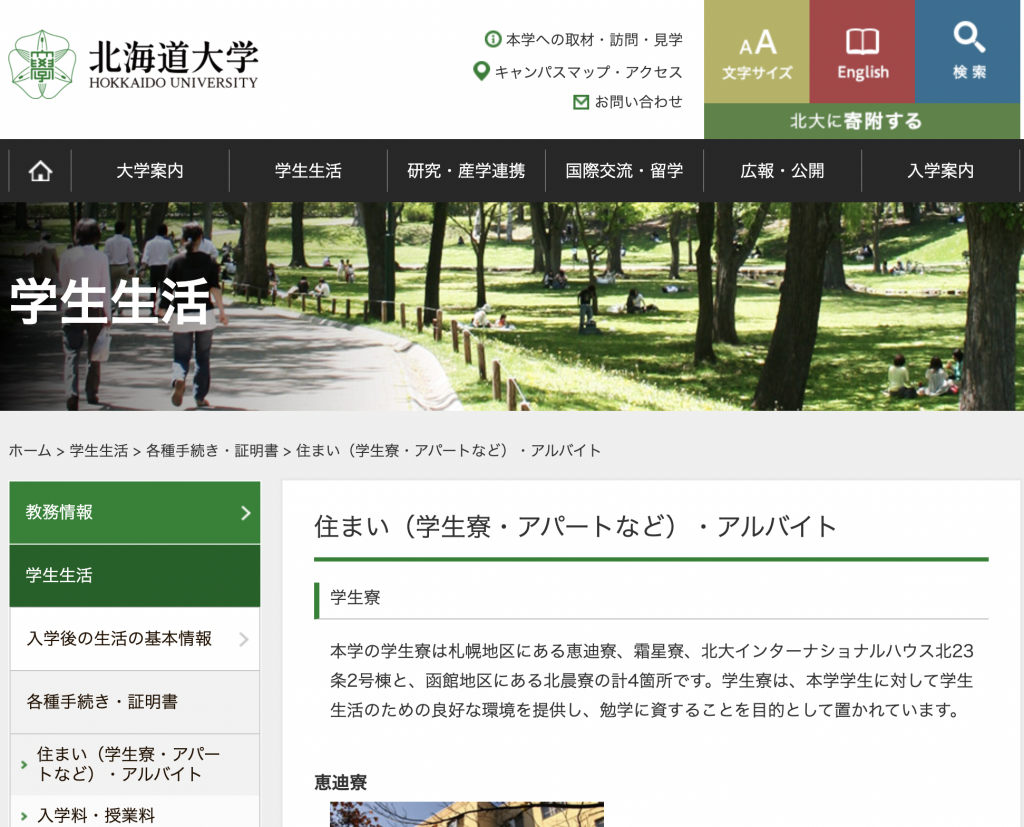Click the 北大に寄附する donation banner

[x=862, y=121]
